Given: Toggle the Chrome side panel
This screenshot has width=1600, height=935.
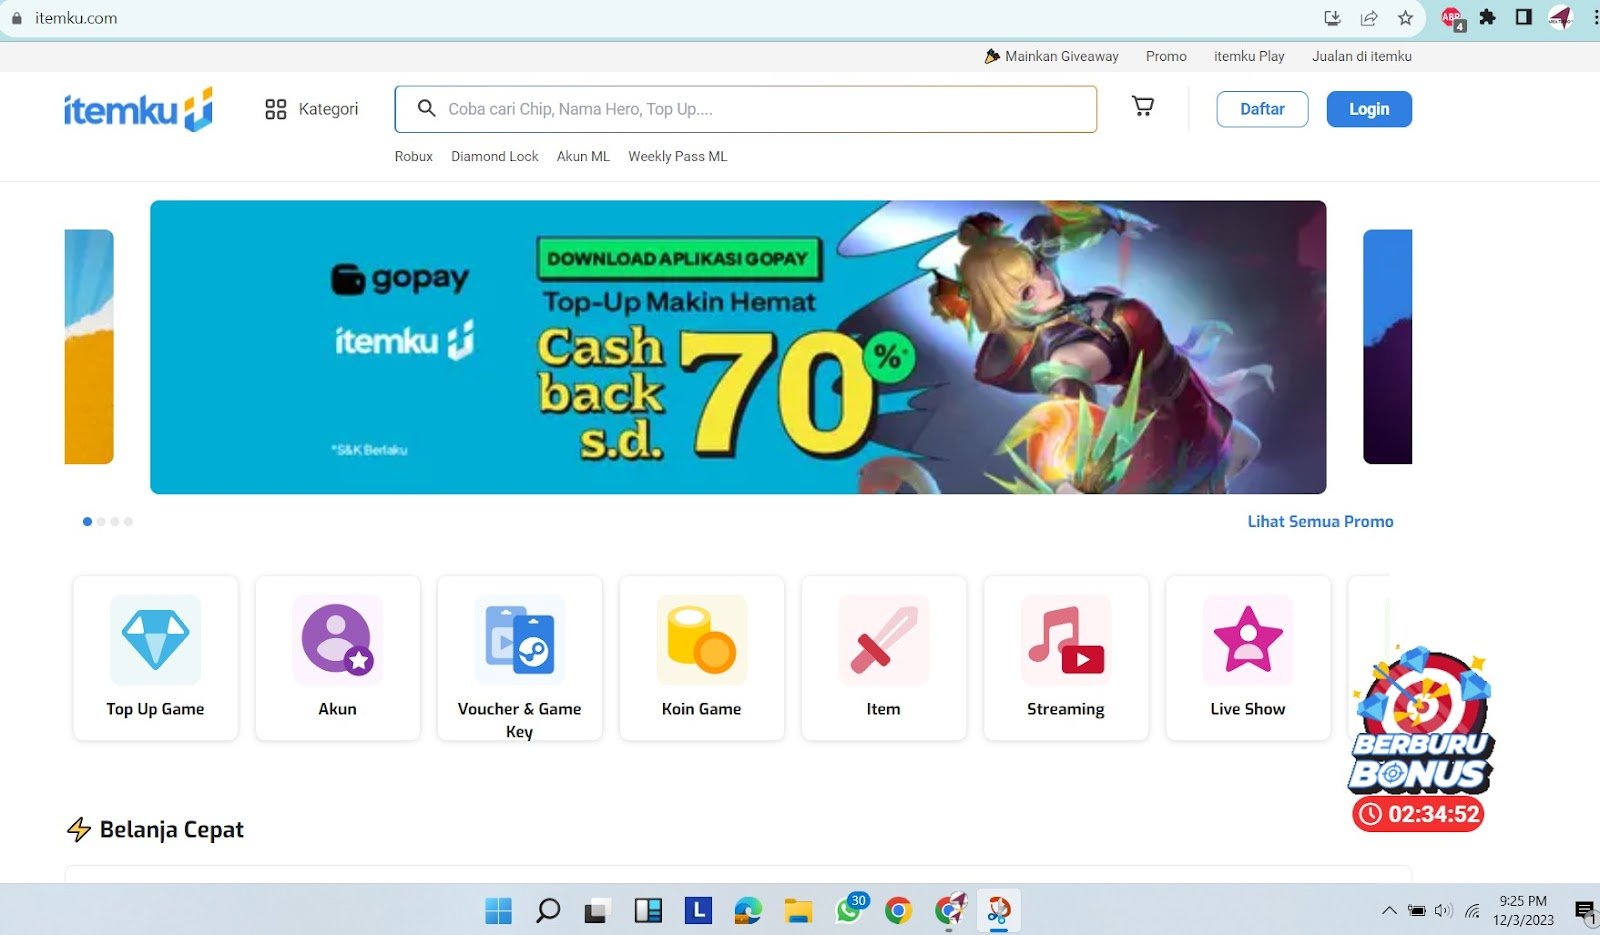Looking at the screenshot, I should click(1524, 17).
